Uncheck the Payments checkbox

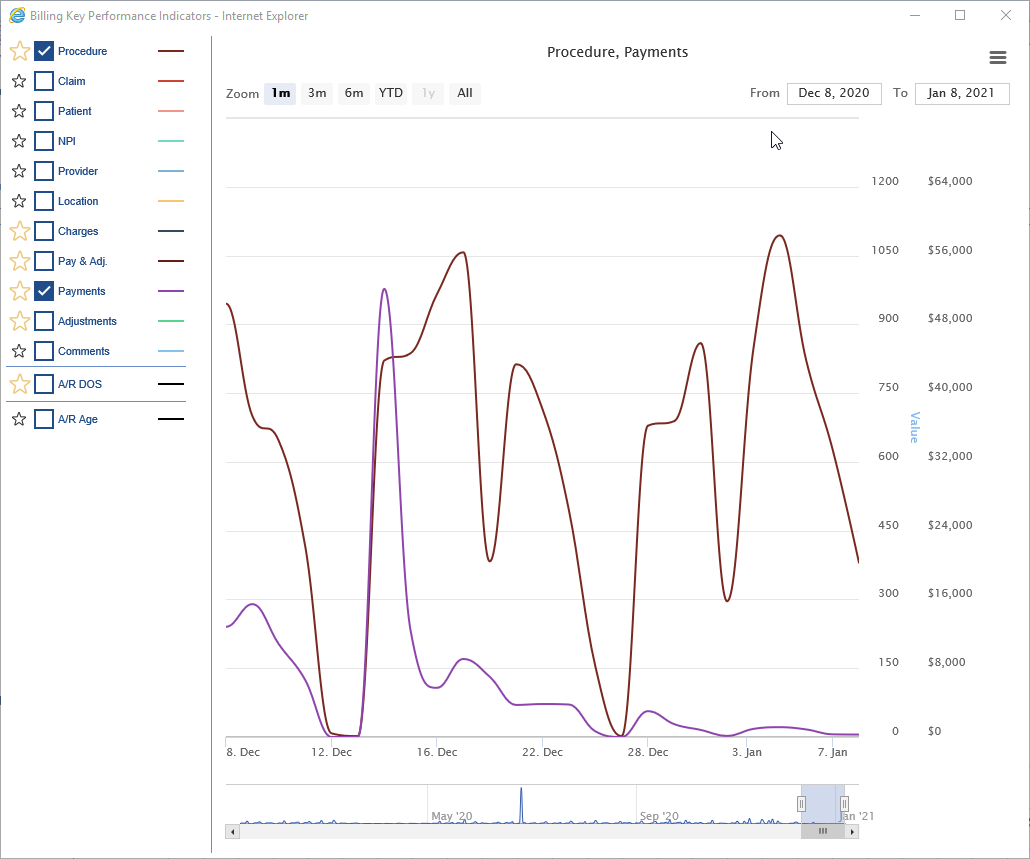pos(44,291)
